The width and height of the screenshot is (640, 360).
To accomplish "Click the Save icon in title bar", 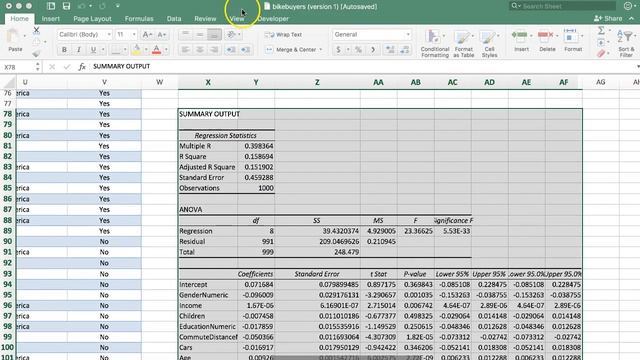I will pyautogui.click(x=66, y=6).
